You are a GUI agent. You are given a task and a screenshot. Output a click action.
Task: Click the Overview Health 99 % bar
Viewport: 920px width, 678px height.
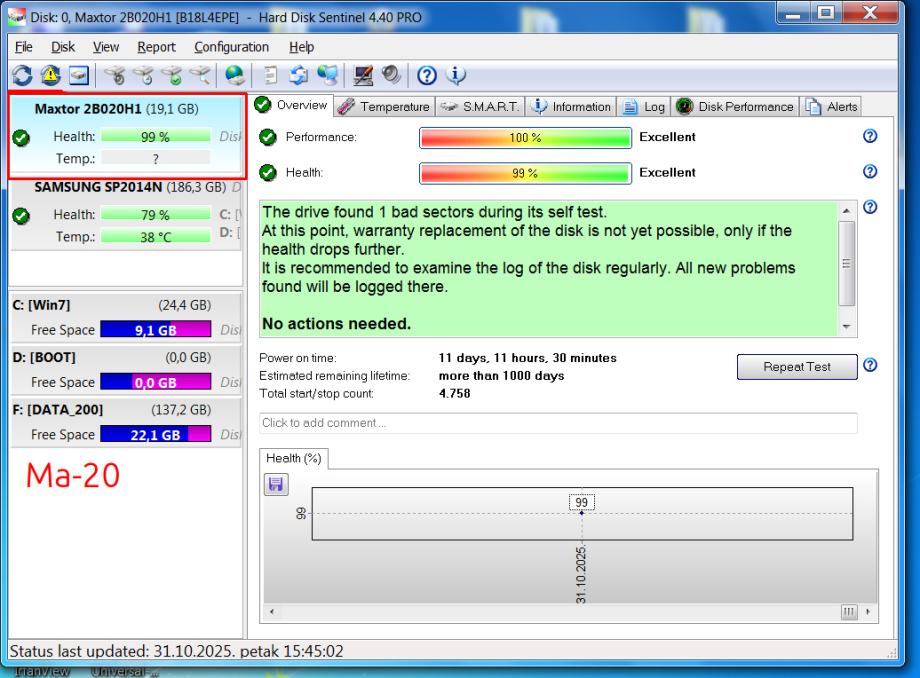click(525, 173)
